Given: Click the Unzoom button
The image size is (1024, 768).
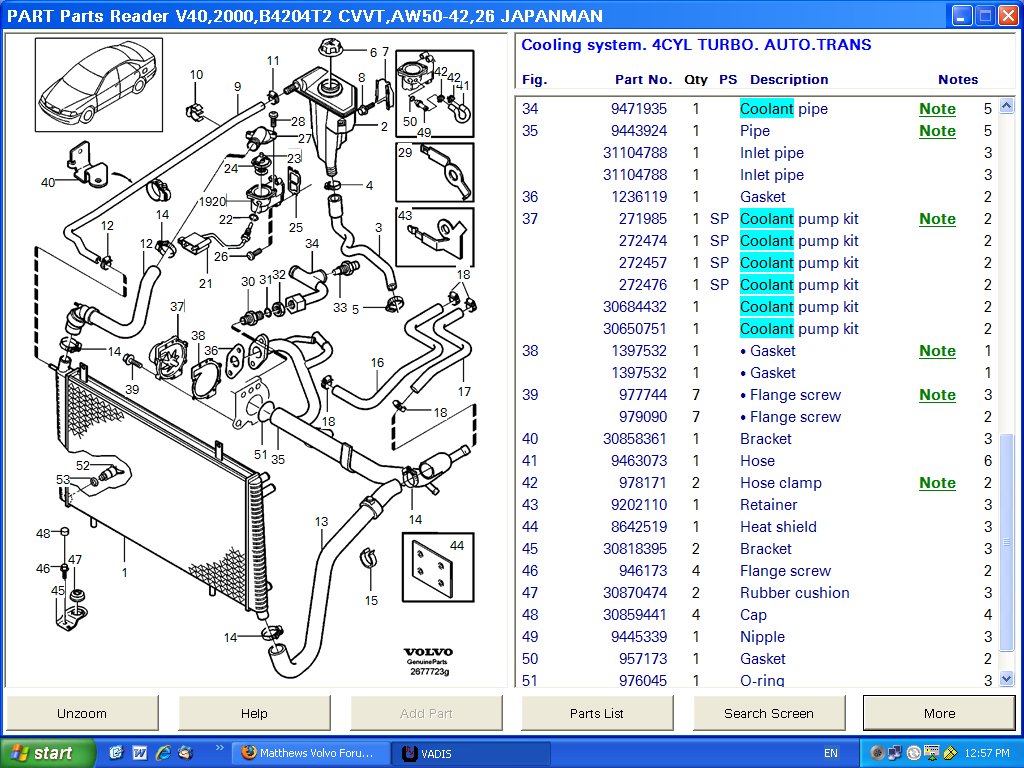Looking at the screenshot, I should pyautogui.click(x=81, y=713).
